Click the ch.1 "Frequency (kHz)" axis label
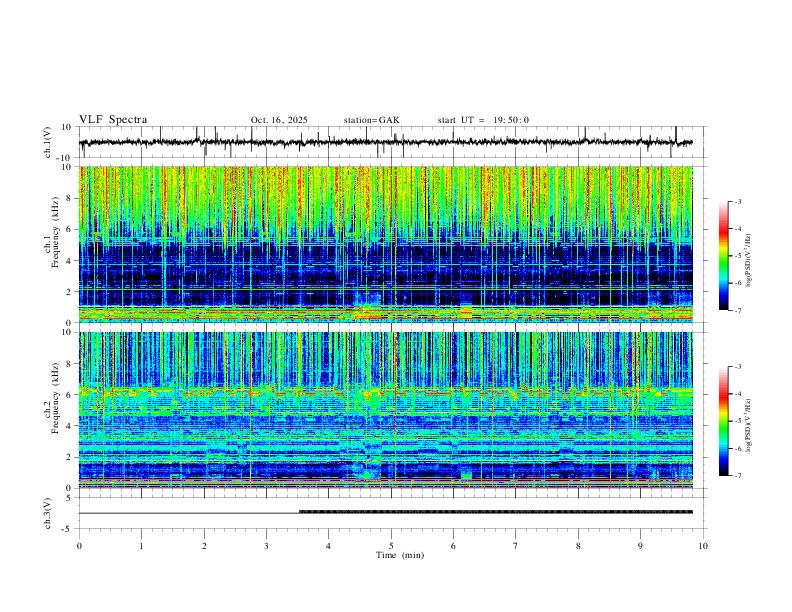Screen dimensions: 792x612 [55, 232]
